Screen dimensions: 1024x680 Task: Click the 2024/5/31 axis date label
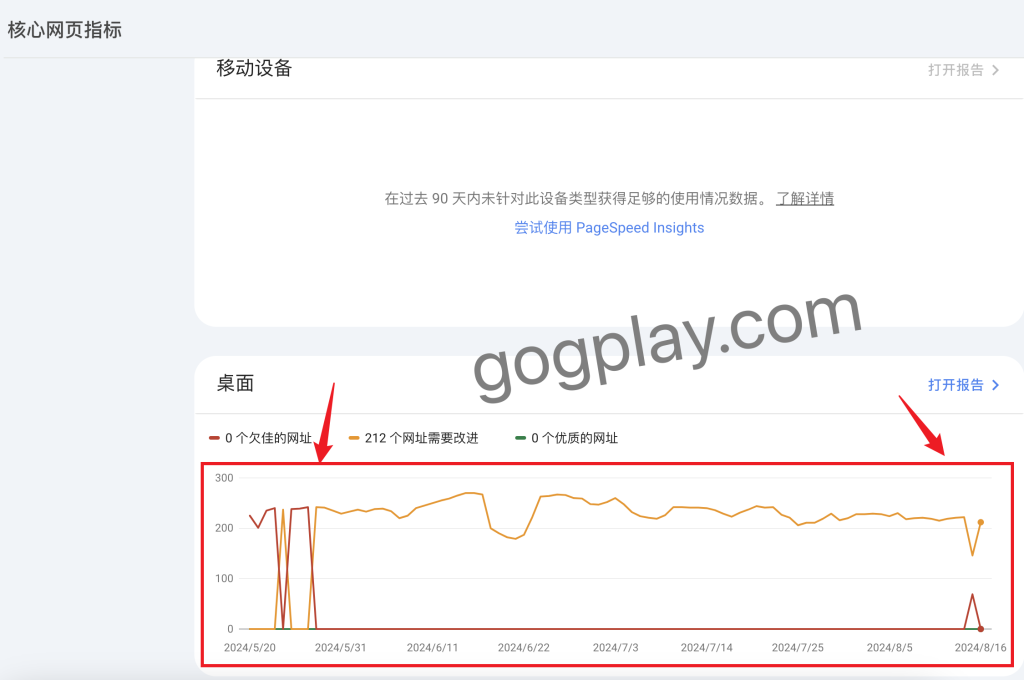pyautogui.click(x=340, y=647)
